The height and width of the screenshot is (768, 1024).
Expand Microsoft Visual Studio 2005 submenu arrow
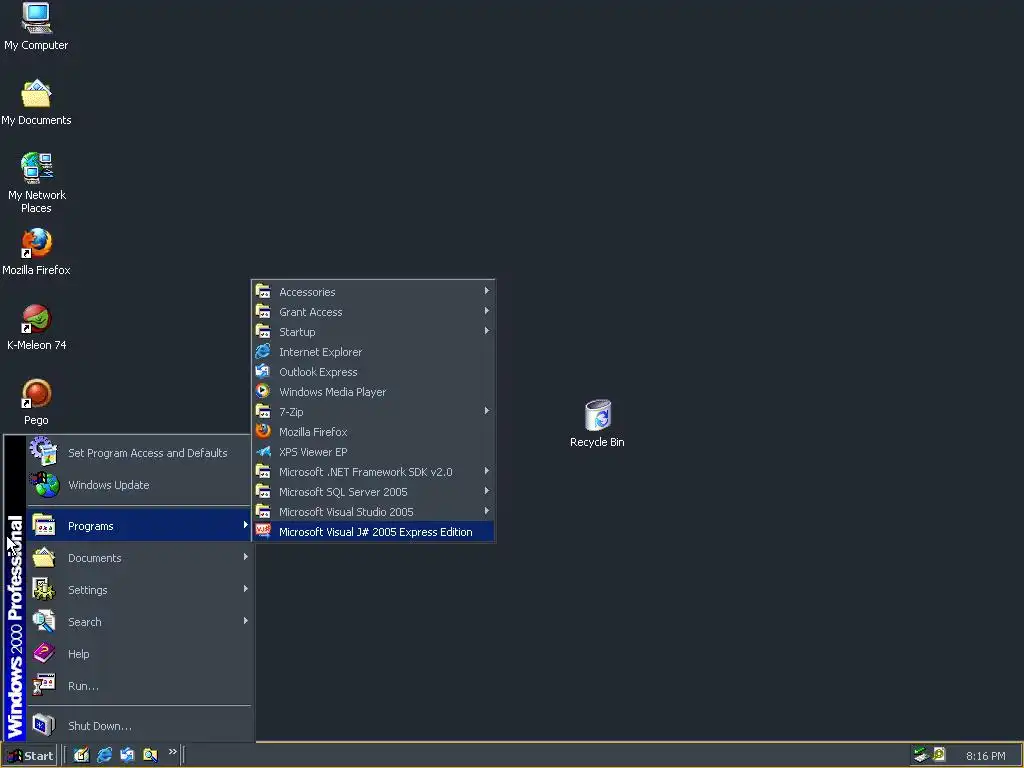click(x=487, y=511)
